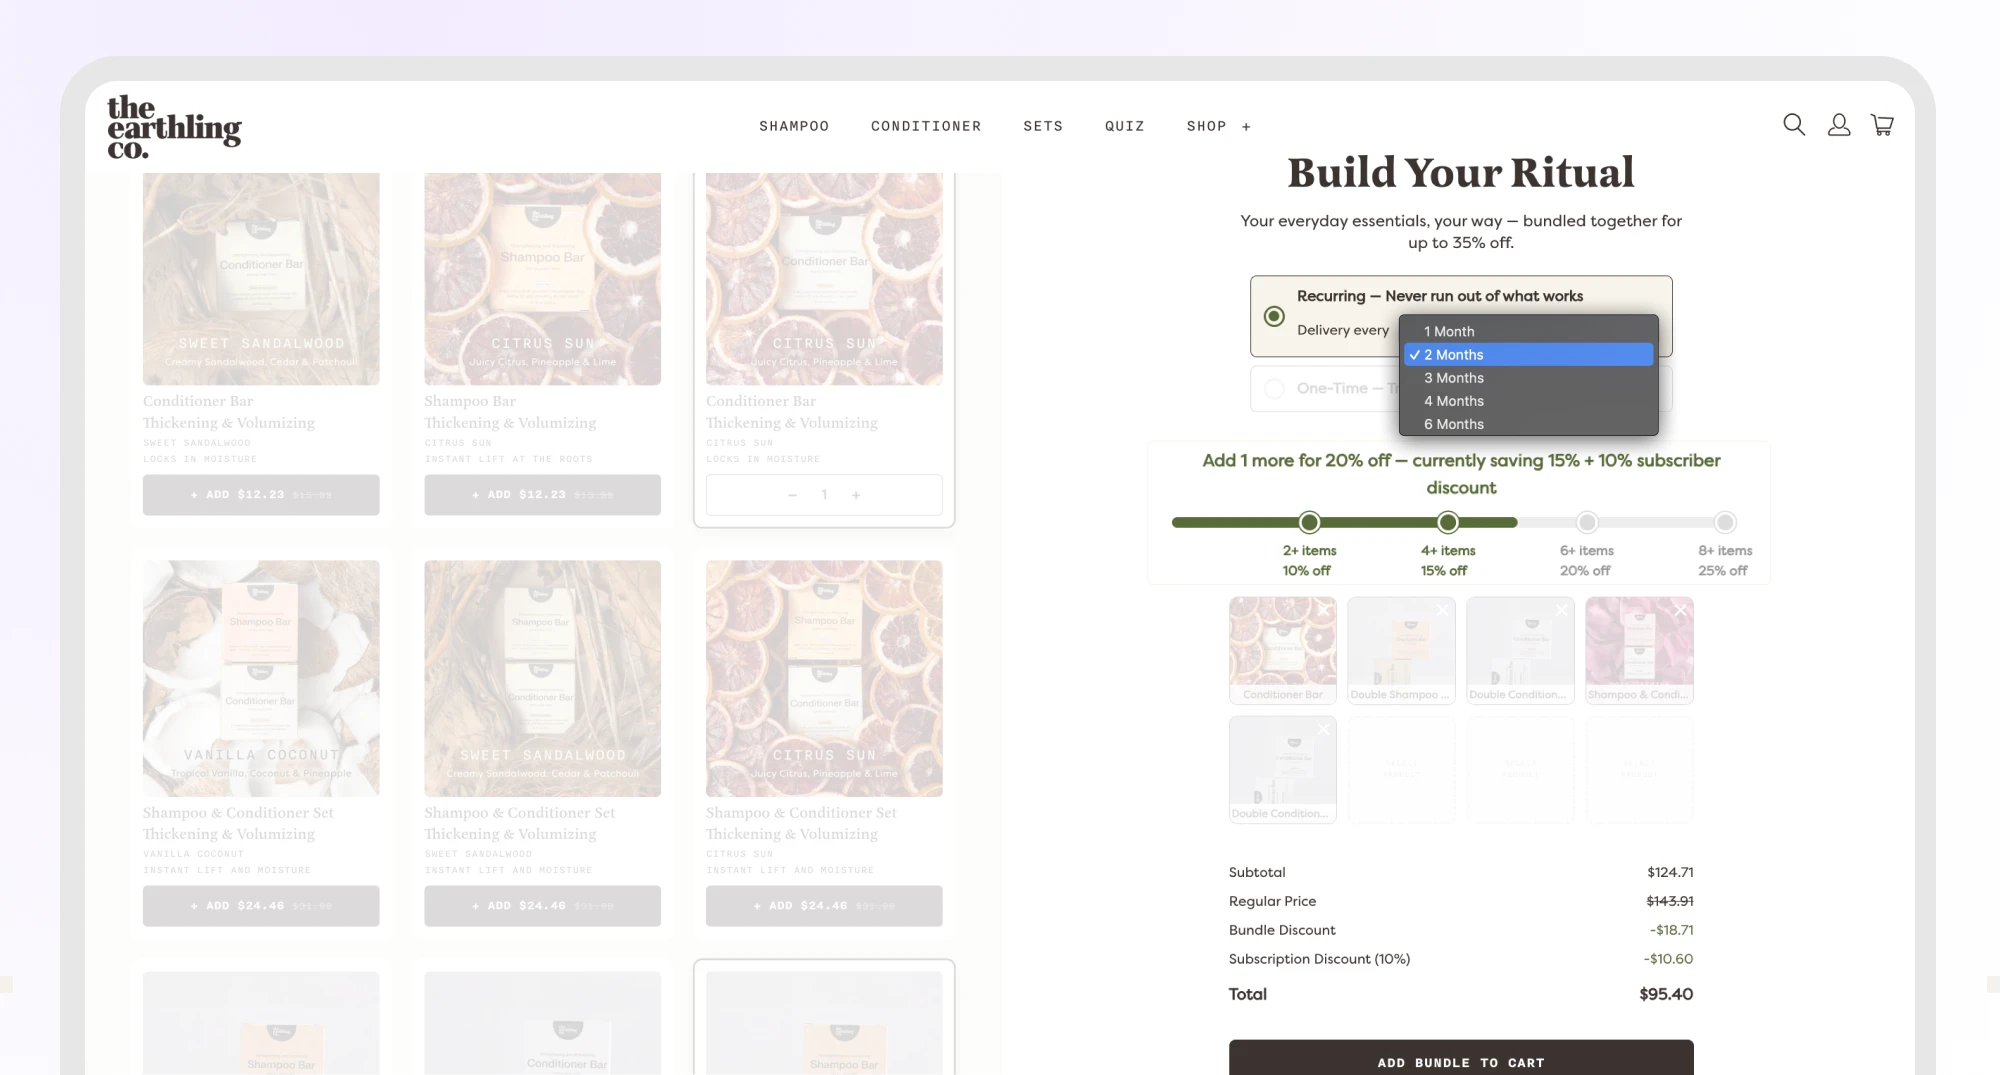Open the CONDITIONER nav item
Viewport: 2000px width, 1075px height.
[x=926, y=126]
